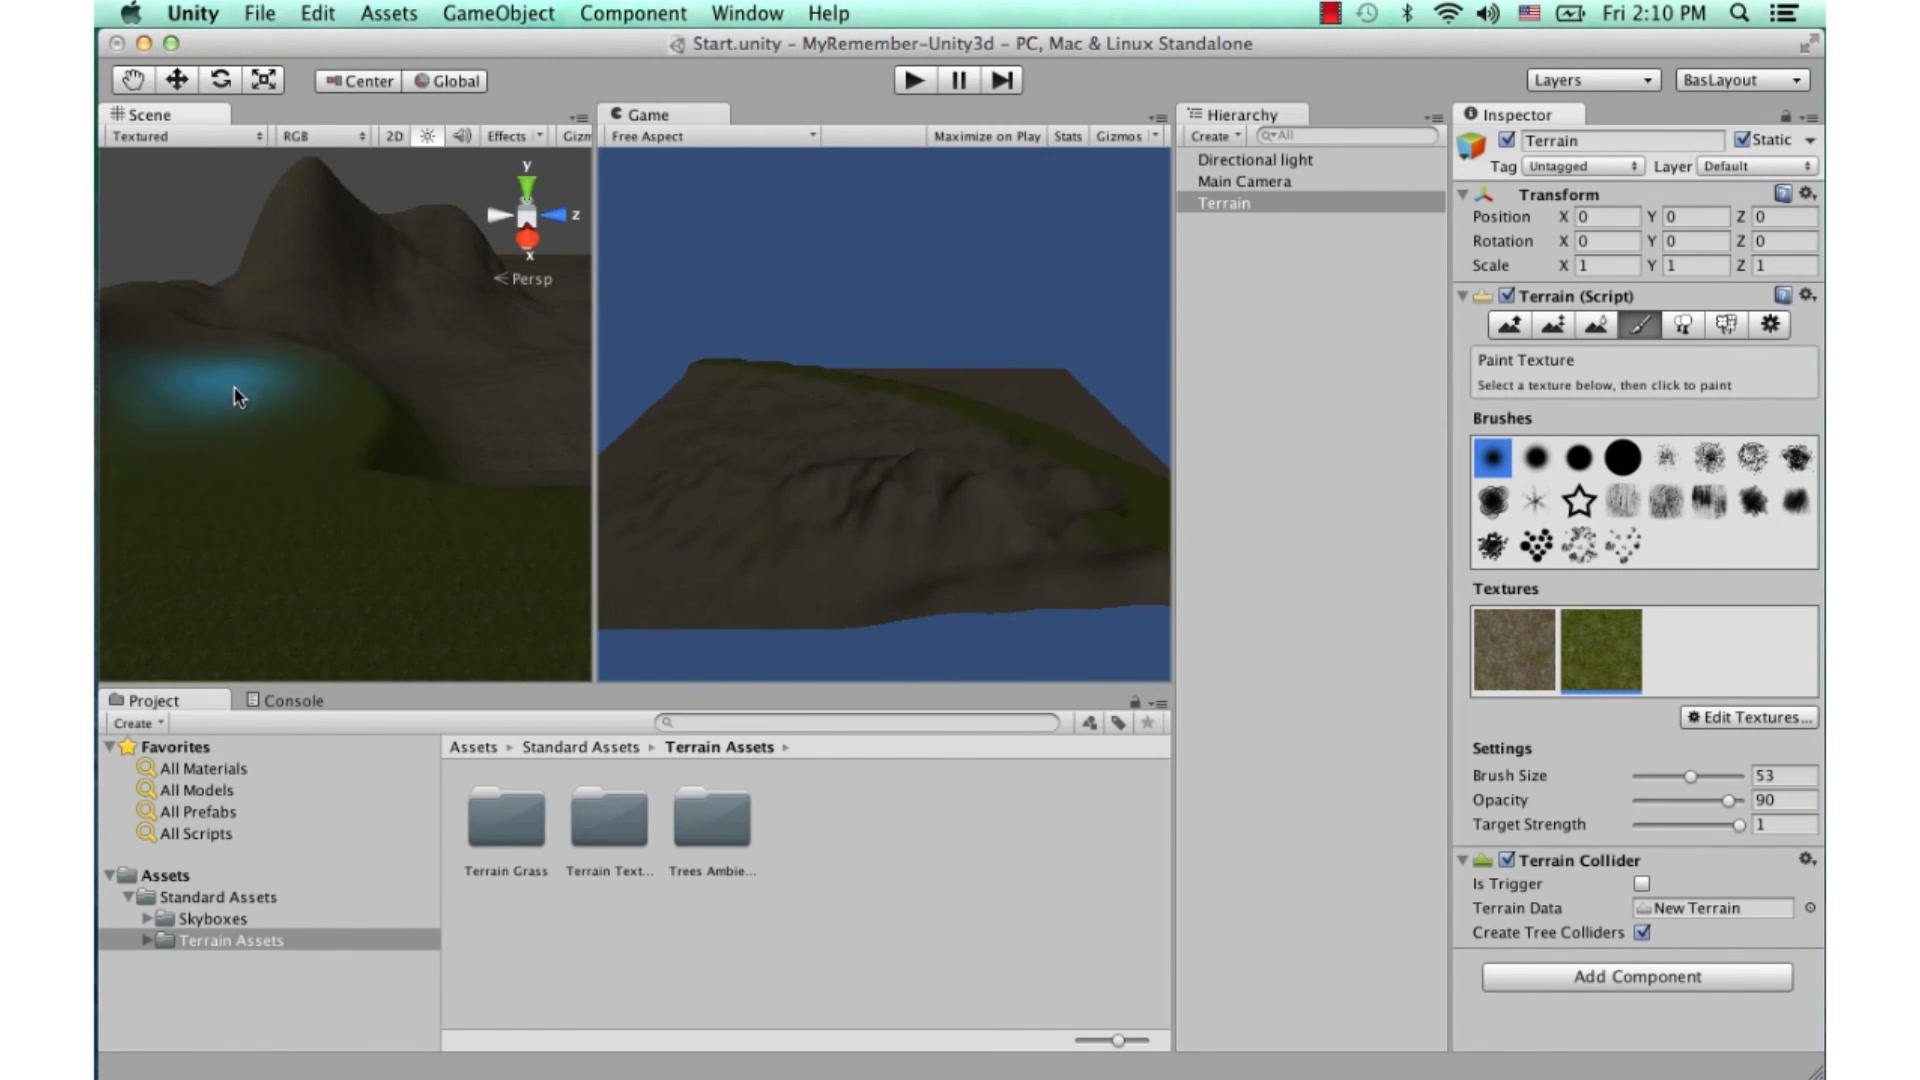Switch to the Console tab

[x=285, y=700]
